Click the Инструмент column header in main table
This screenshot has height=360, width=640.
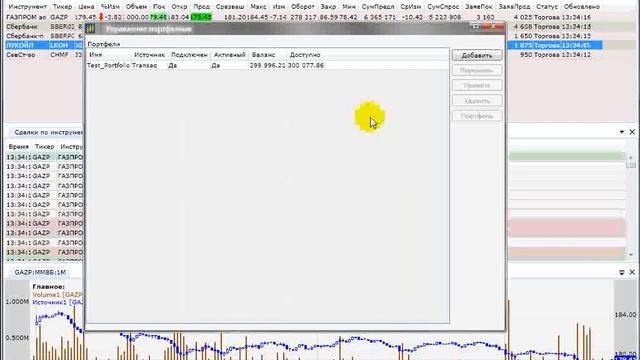coord(28,7)
